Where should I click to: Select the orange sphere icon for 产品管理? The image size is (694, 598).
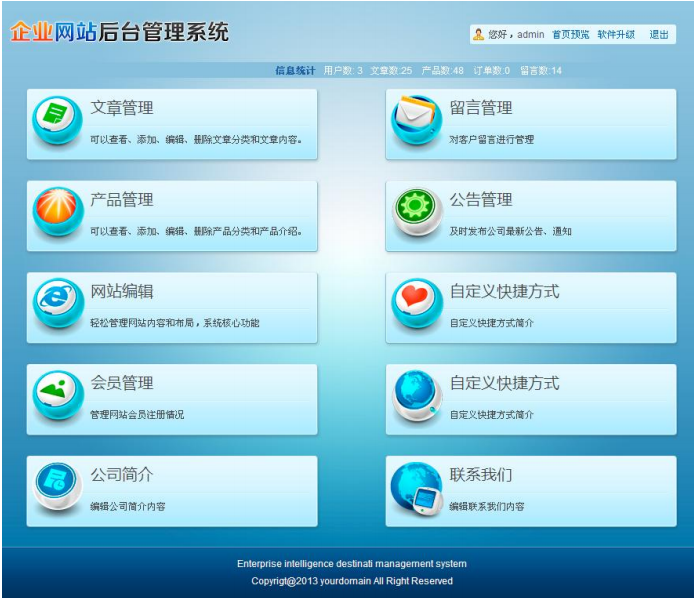tap(57, 210)
